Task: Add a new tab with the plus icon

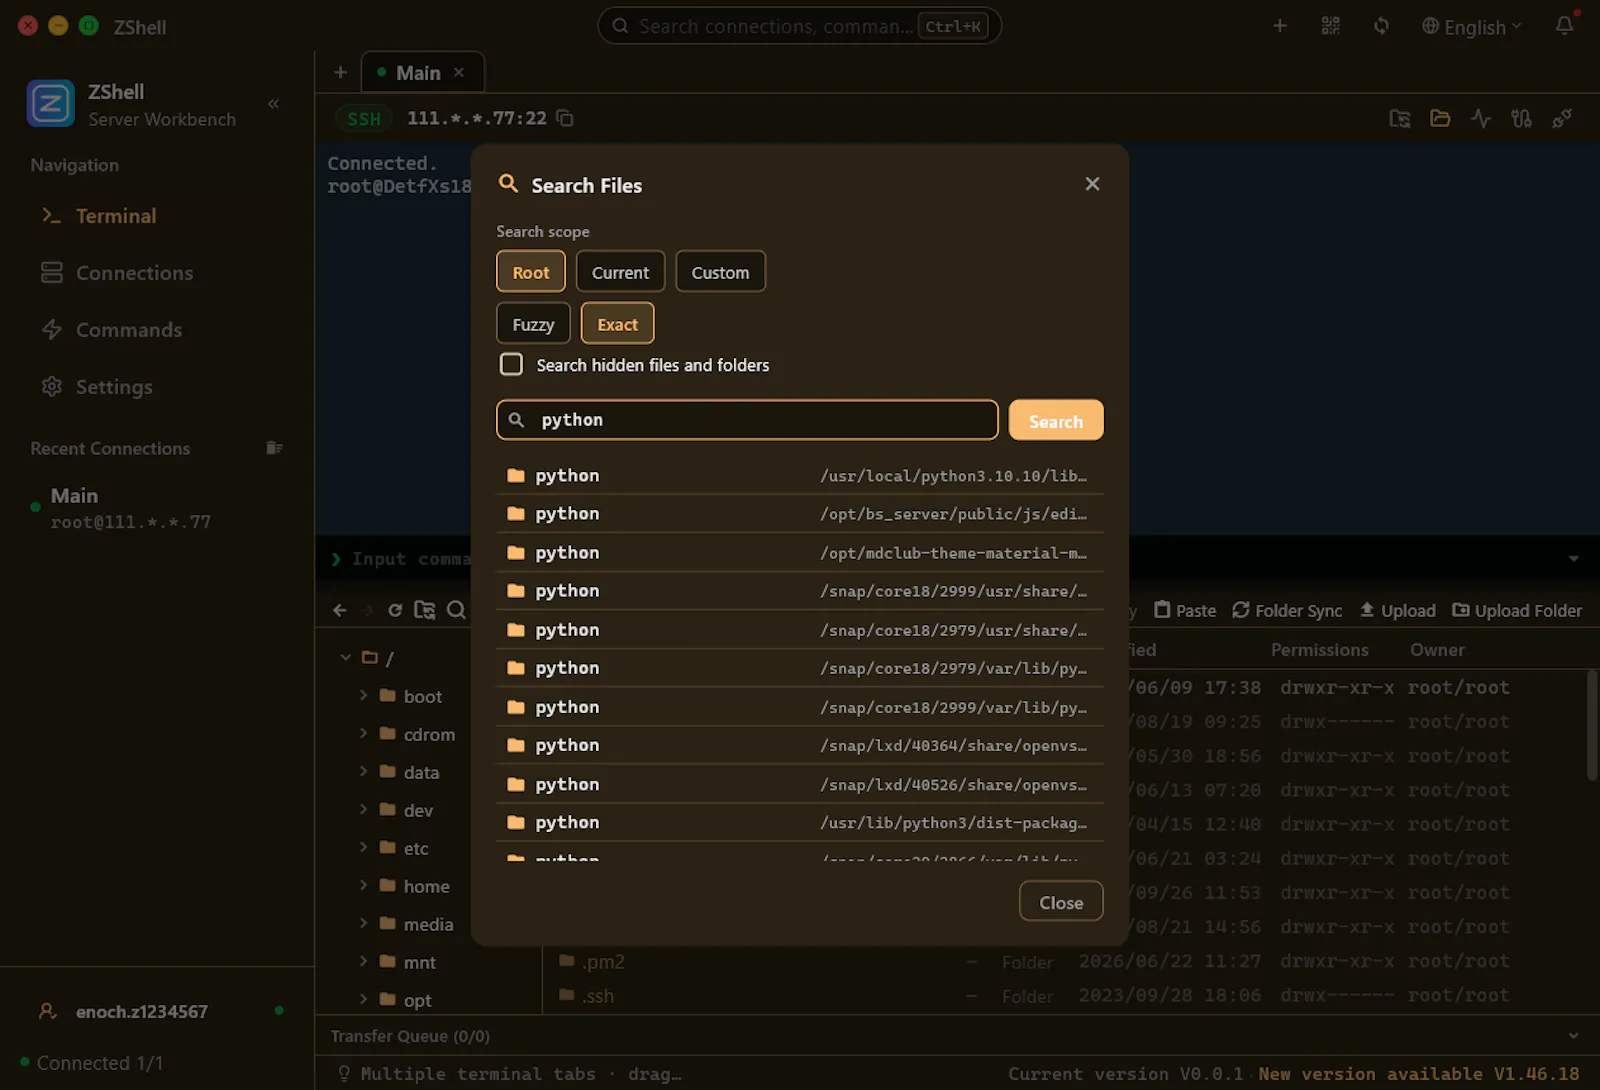Action: click(x=340, y=72)
